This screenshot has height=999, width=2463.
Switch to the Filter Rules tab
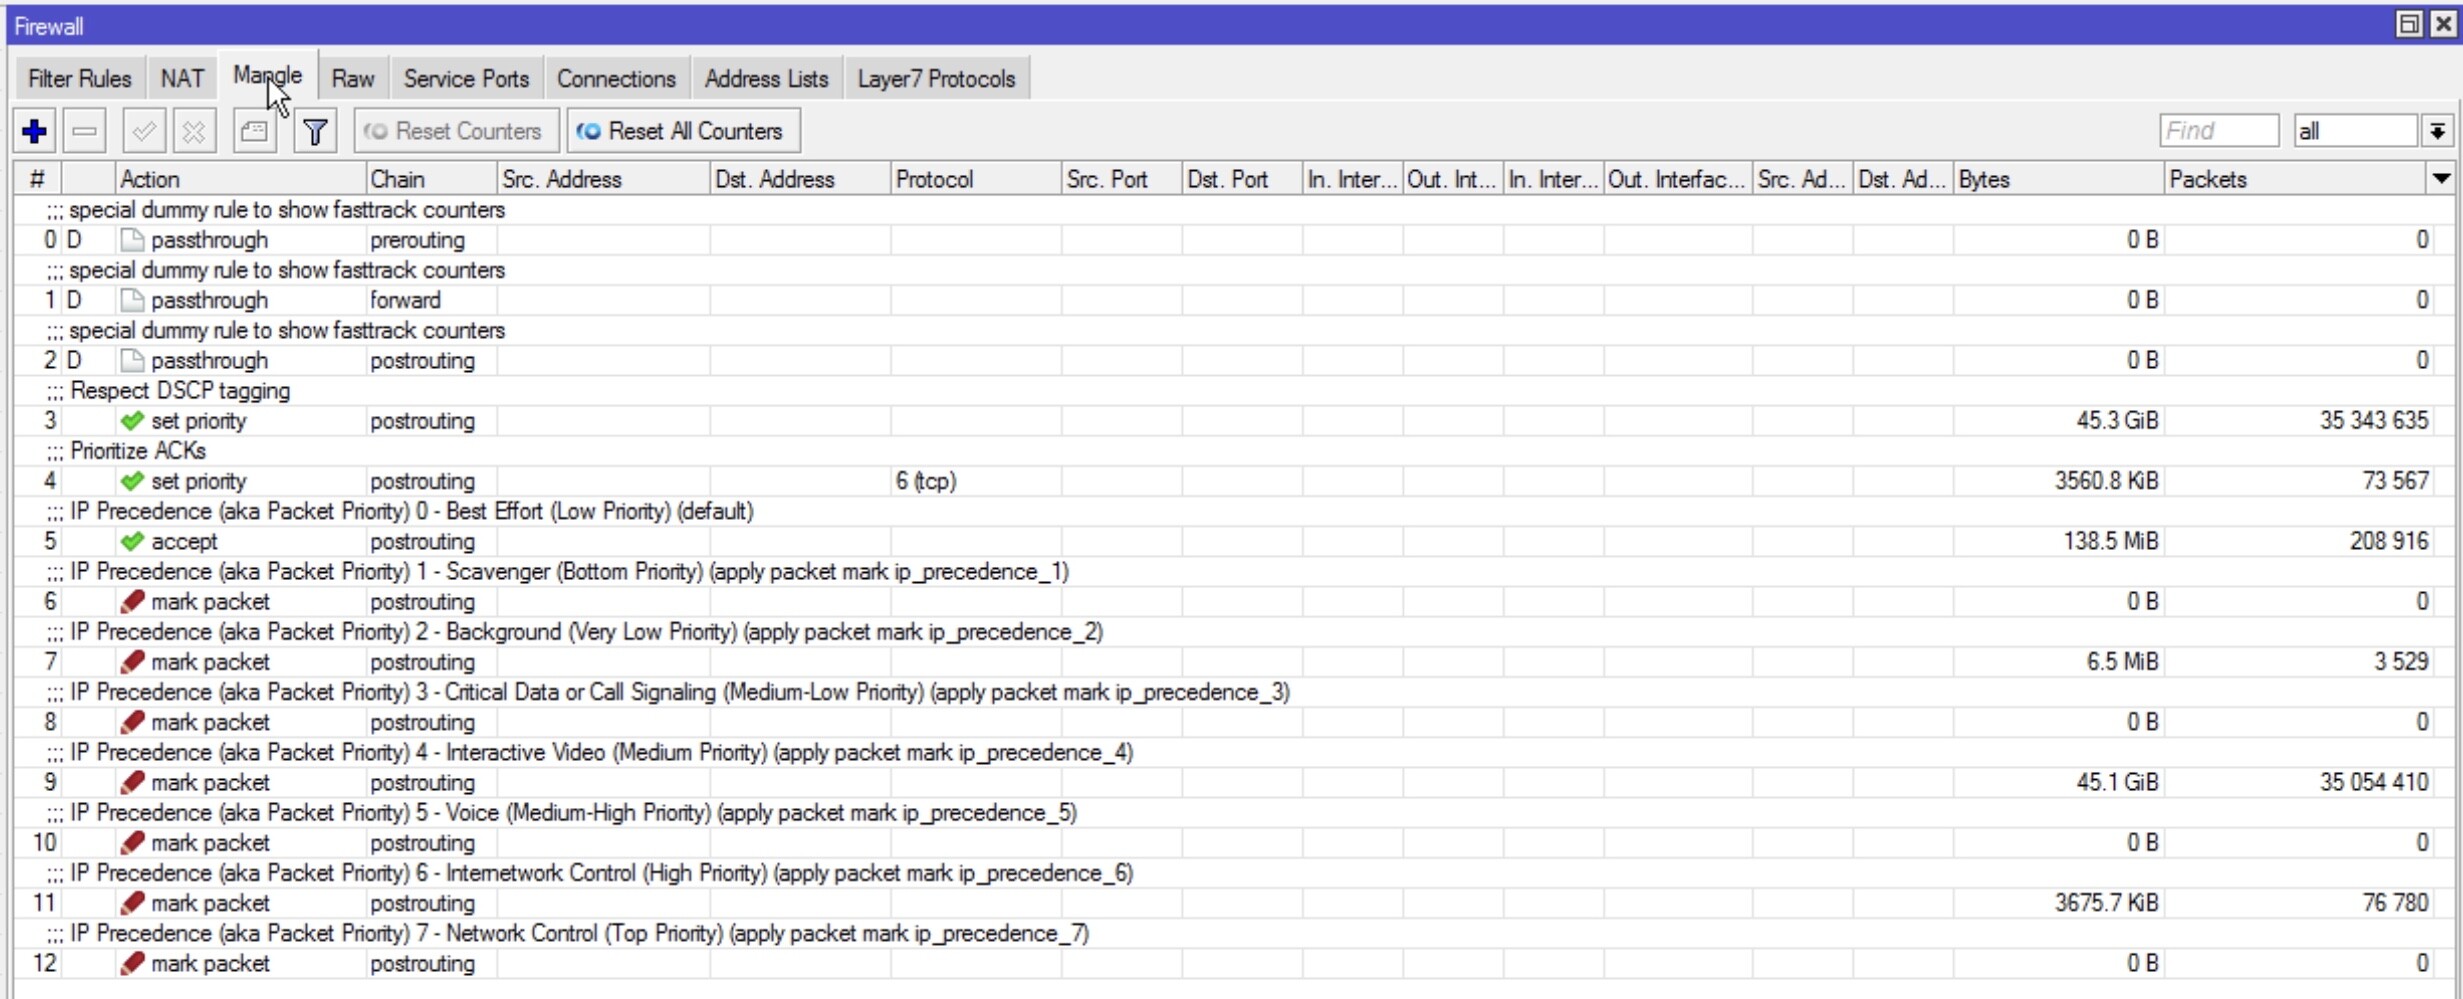point(79,78)
